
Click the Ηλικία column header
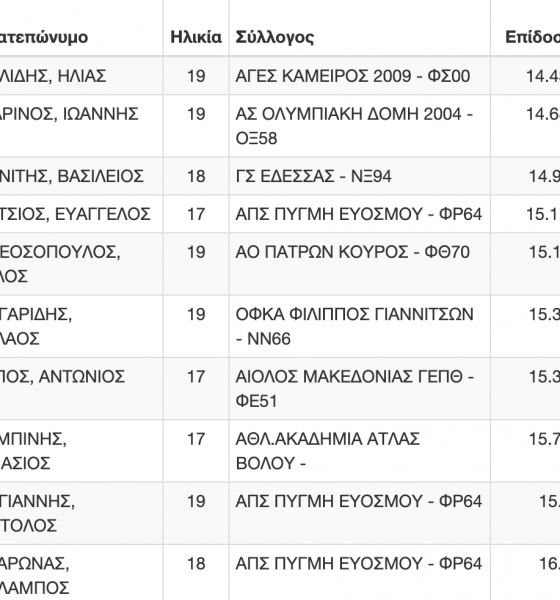(x=196, y=37)
